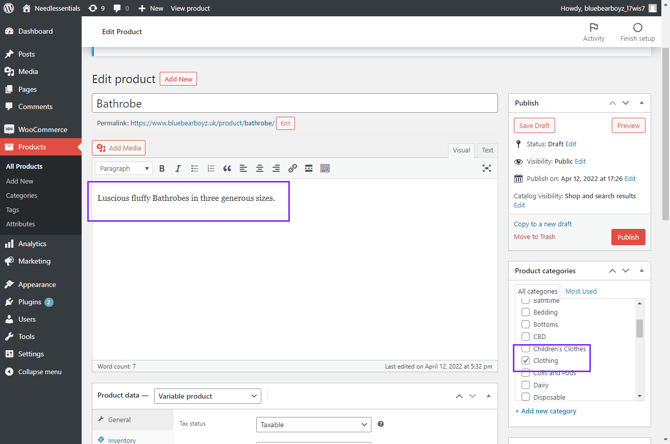This screenshot has width=670, height=444.
Task: Click the Bathrobe product title field
Action: click(x=294, y=103)
